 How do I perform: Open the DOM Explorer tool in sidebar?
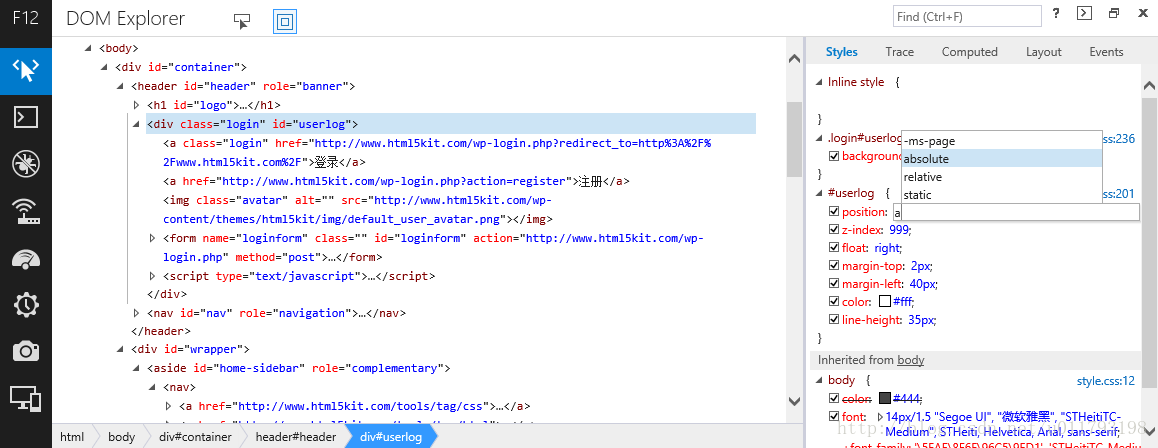(26, 71)
